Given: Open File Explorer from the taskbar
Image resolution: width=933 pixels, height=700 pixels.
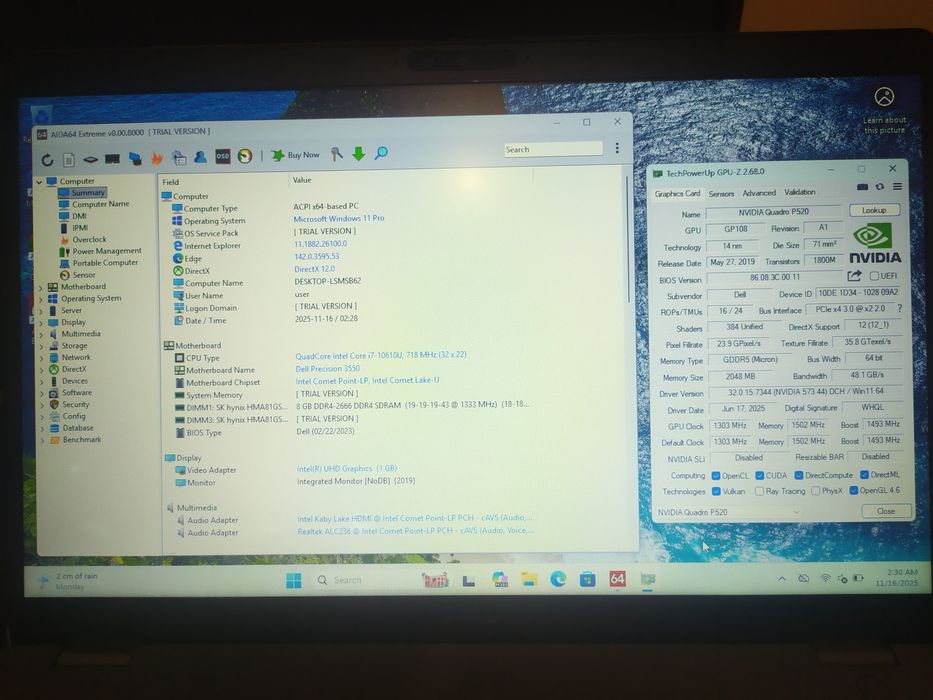Looking at the screenshot, I should click(x=528, y=579).
